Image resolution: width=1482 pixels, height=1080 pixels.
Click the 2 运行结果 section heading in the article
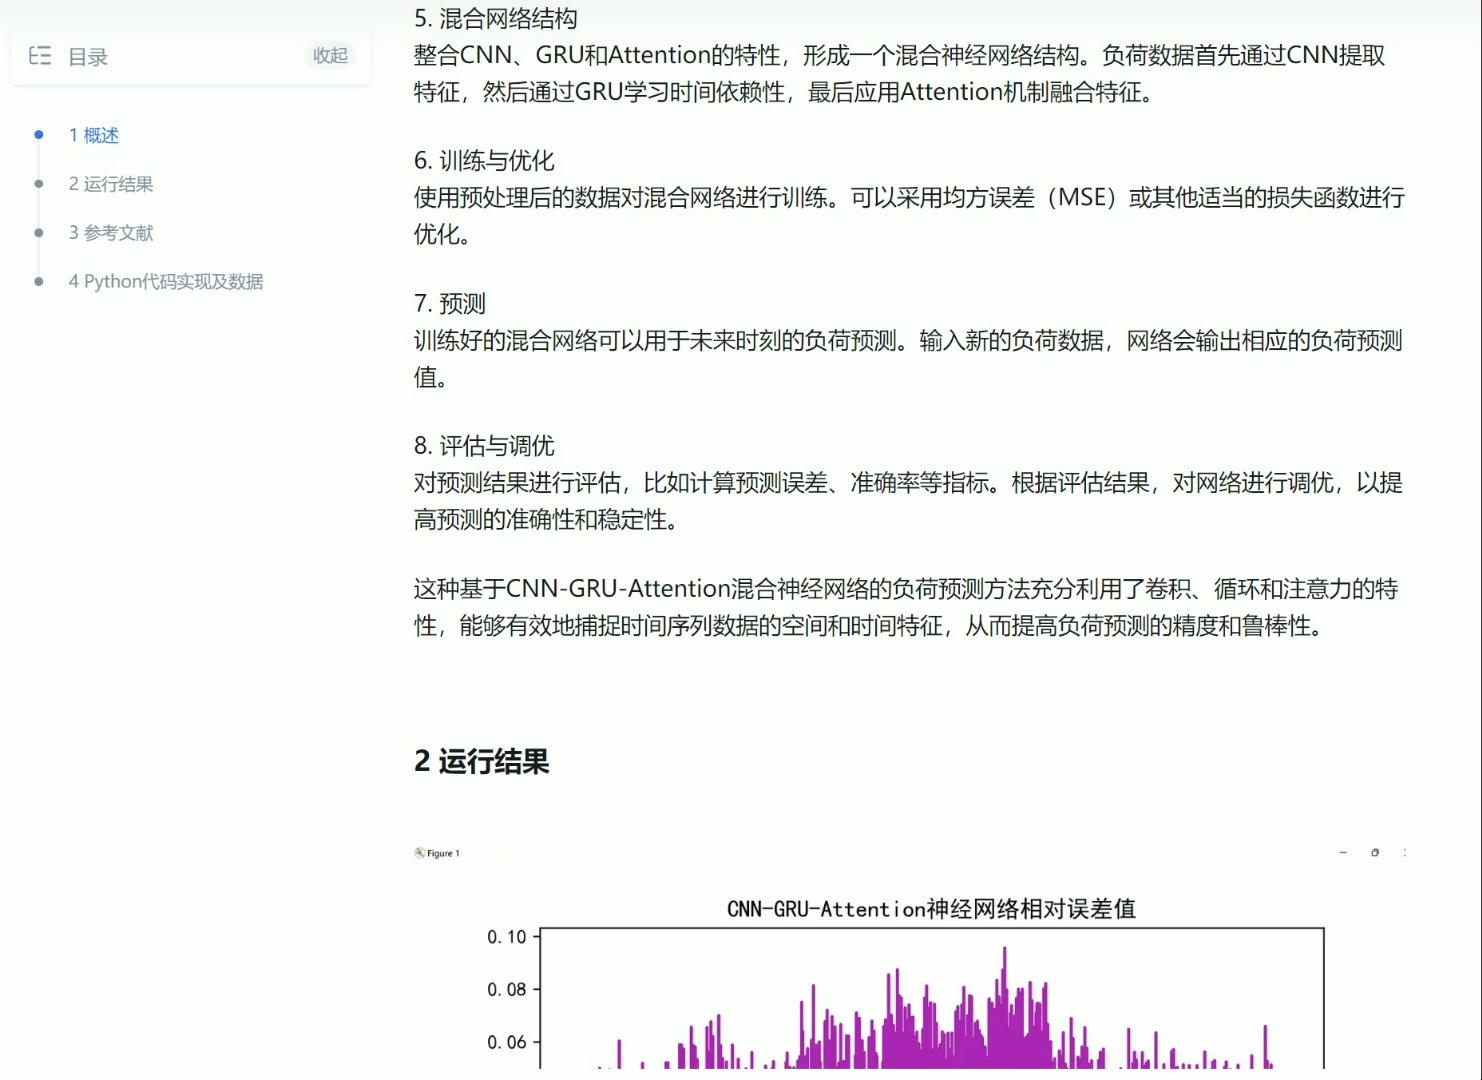tap(482, 762)
